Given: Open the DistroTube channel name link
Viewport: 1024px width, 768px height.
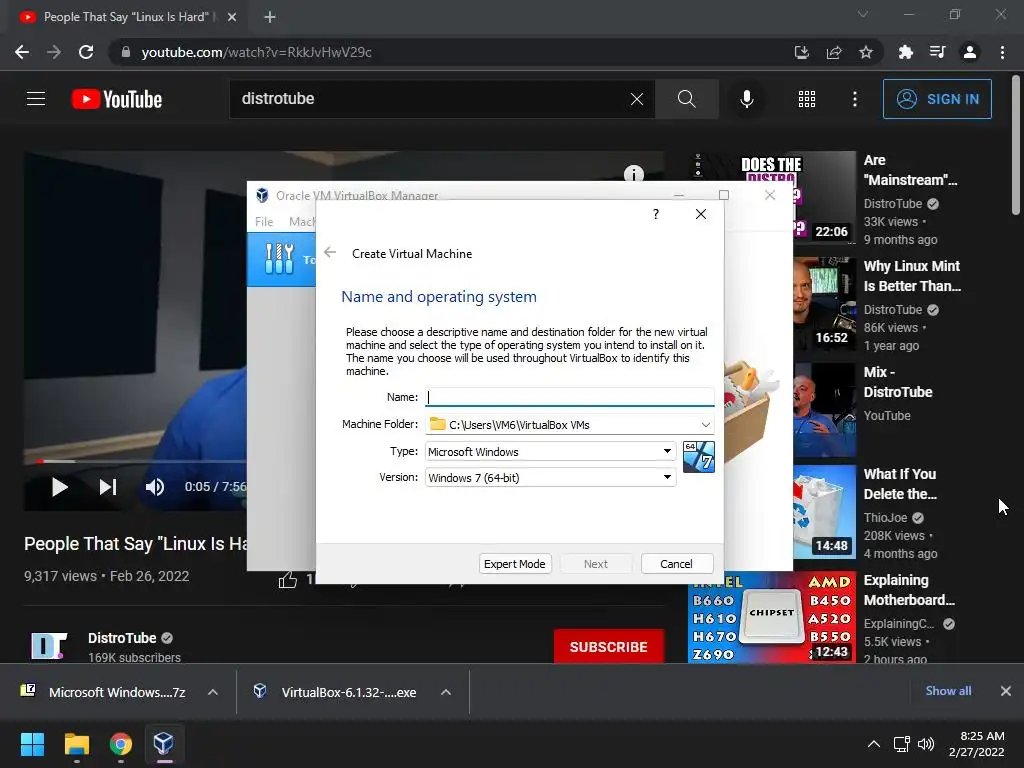Looking at the screenshot, I should (122, 638).
